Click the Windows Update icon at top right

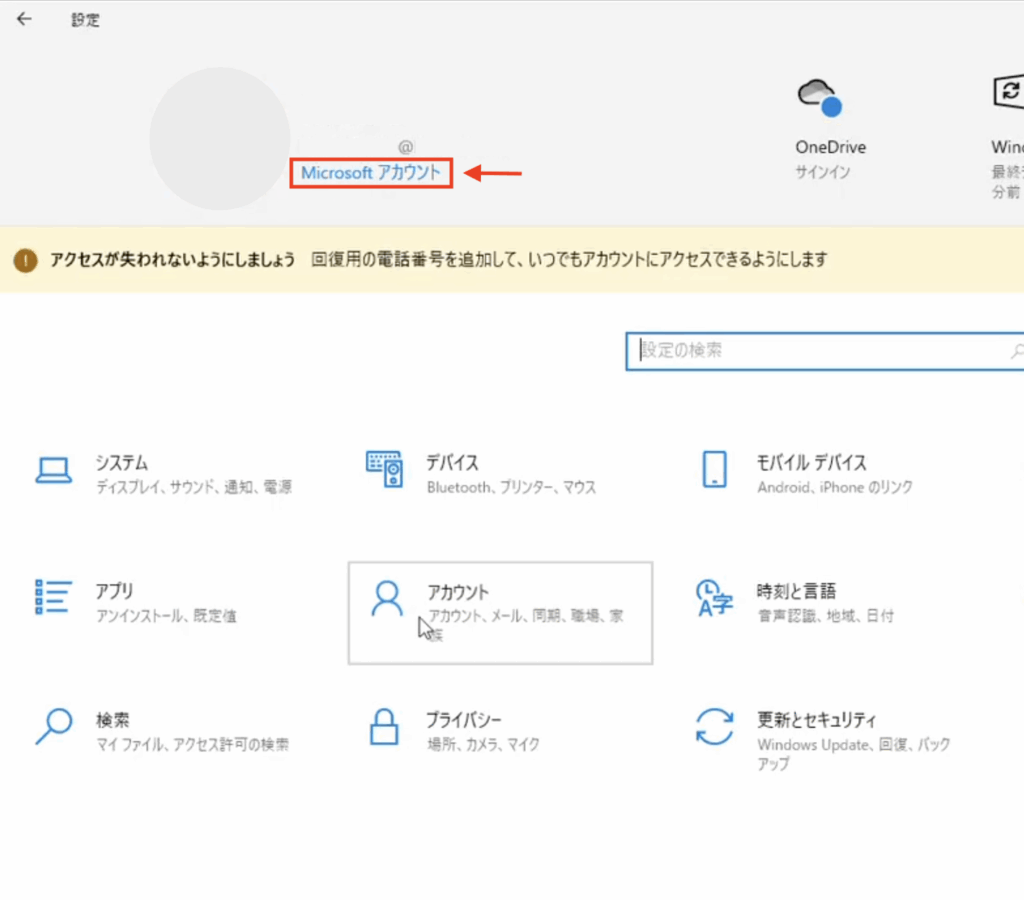click(x=1008, y=92)
